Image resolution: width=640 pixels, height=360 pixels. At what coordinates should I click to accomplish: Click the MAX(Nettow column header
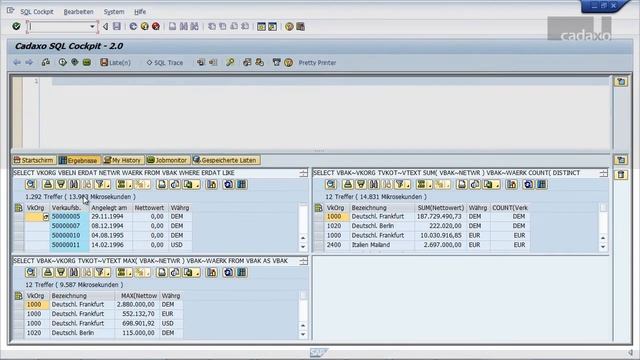137,296
